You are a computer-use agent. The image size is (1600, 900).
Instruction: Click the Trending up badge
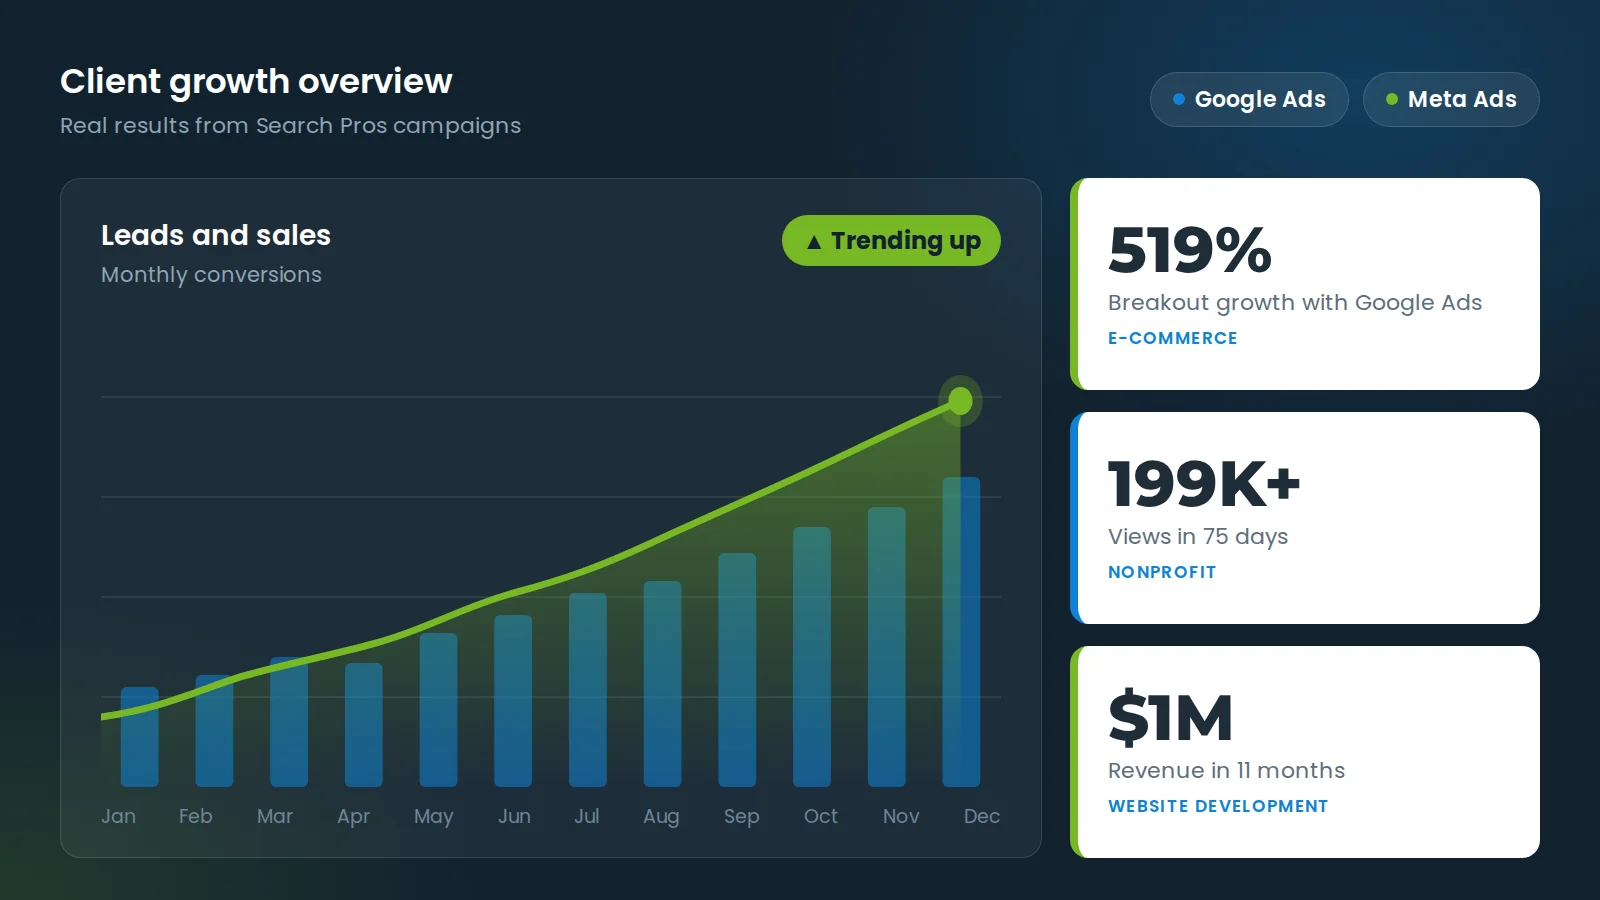[891, 241]
